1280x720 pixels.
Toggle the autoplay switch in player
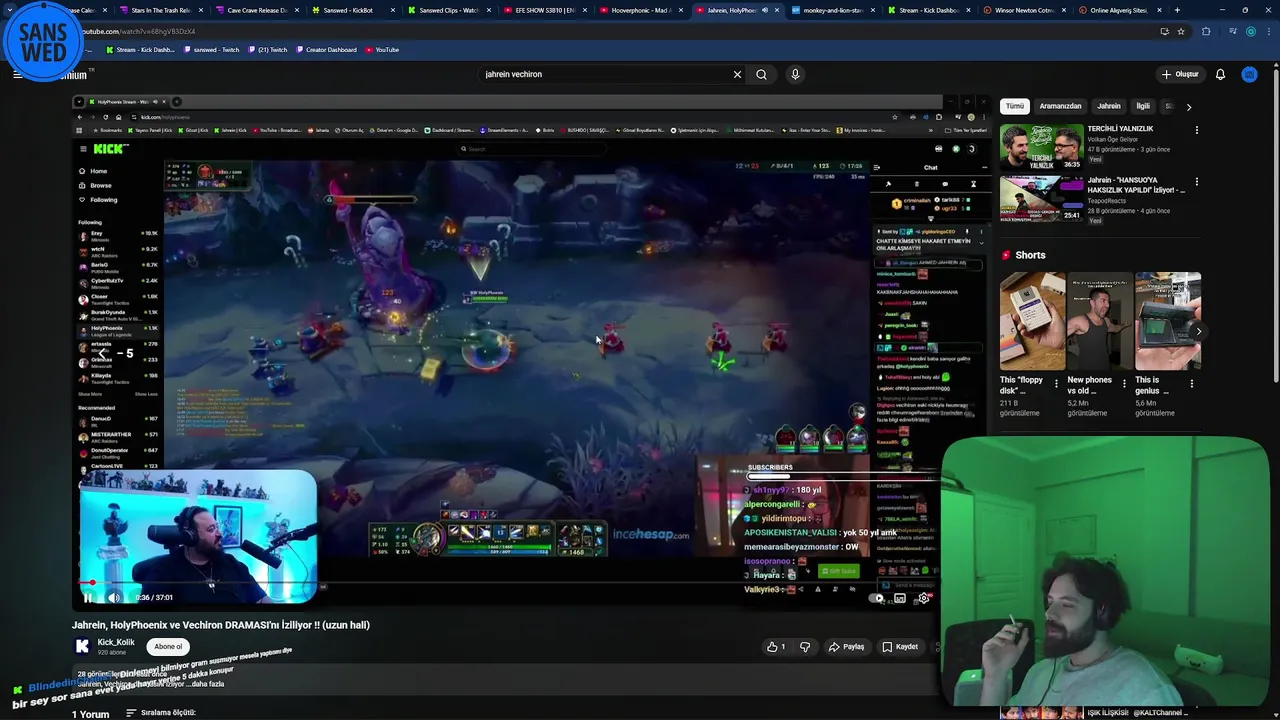point(877,598)
